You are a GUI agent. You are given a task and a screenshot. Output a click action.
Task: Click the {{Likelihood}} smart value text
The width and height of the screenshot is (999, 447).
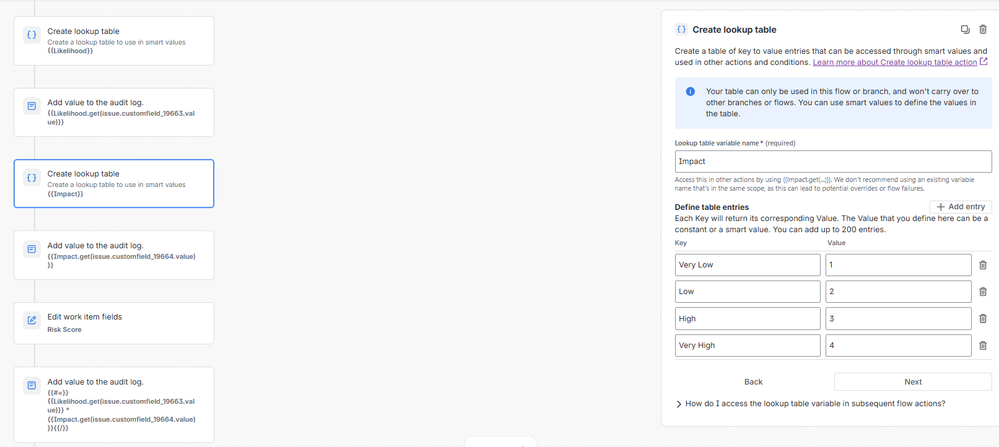pyautogui.click(x=71, y=51)
